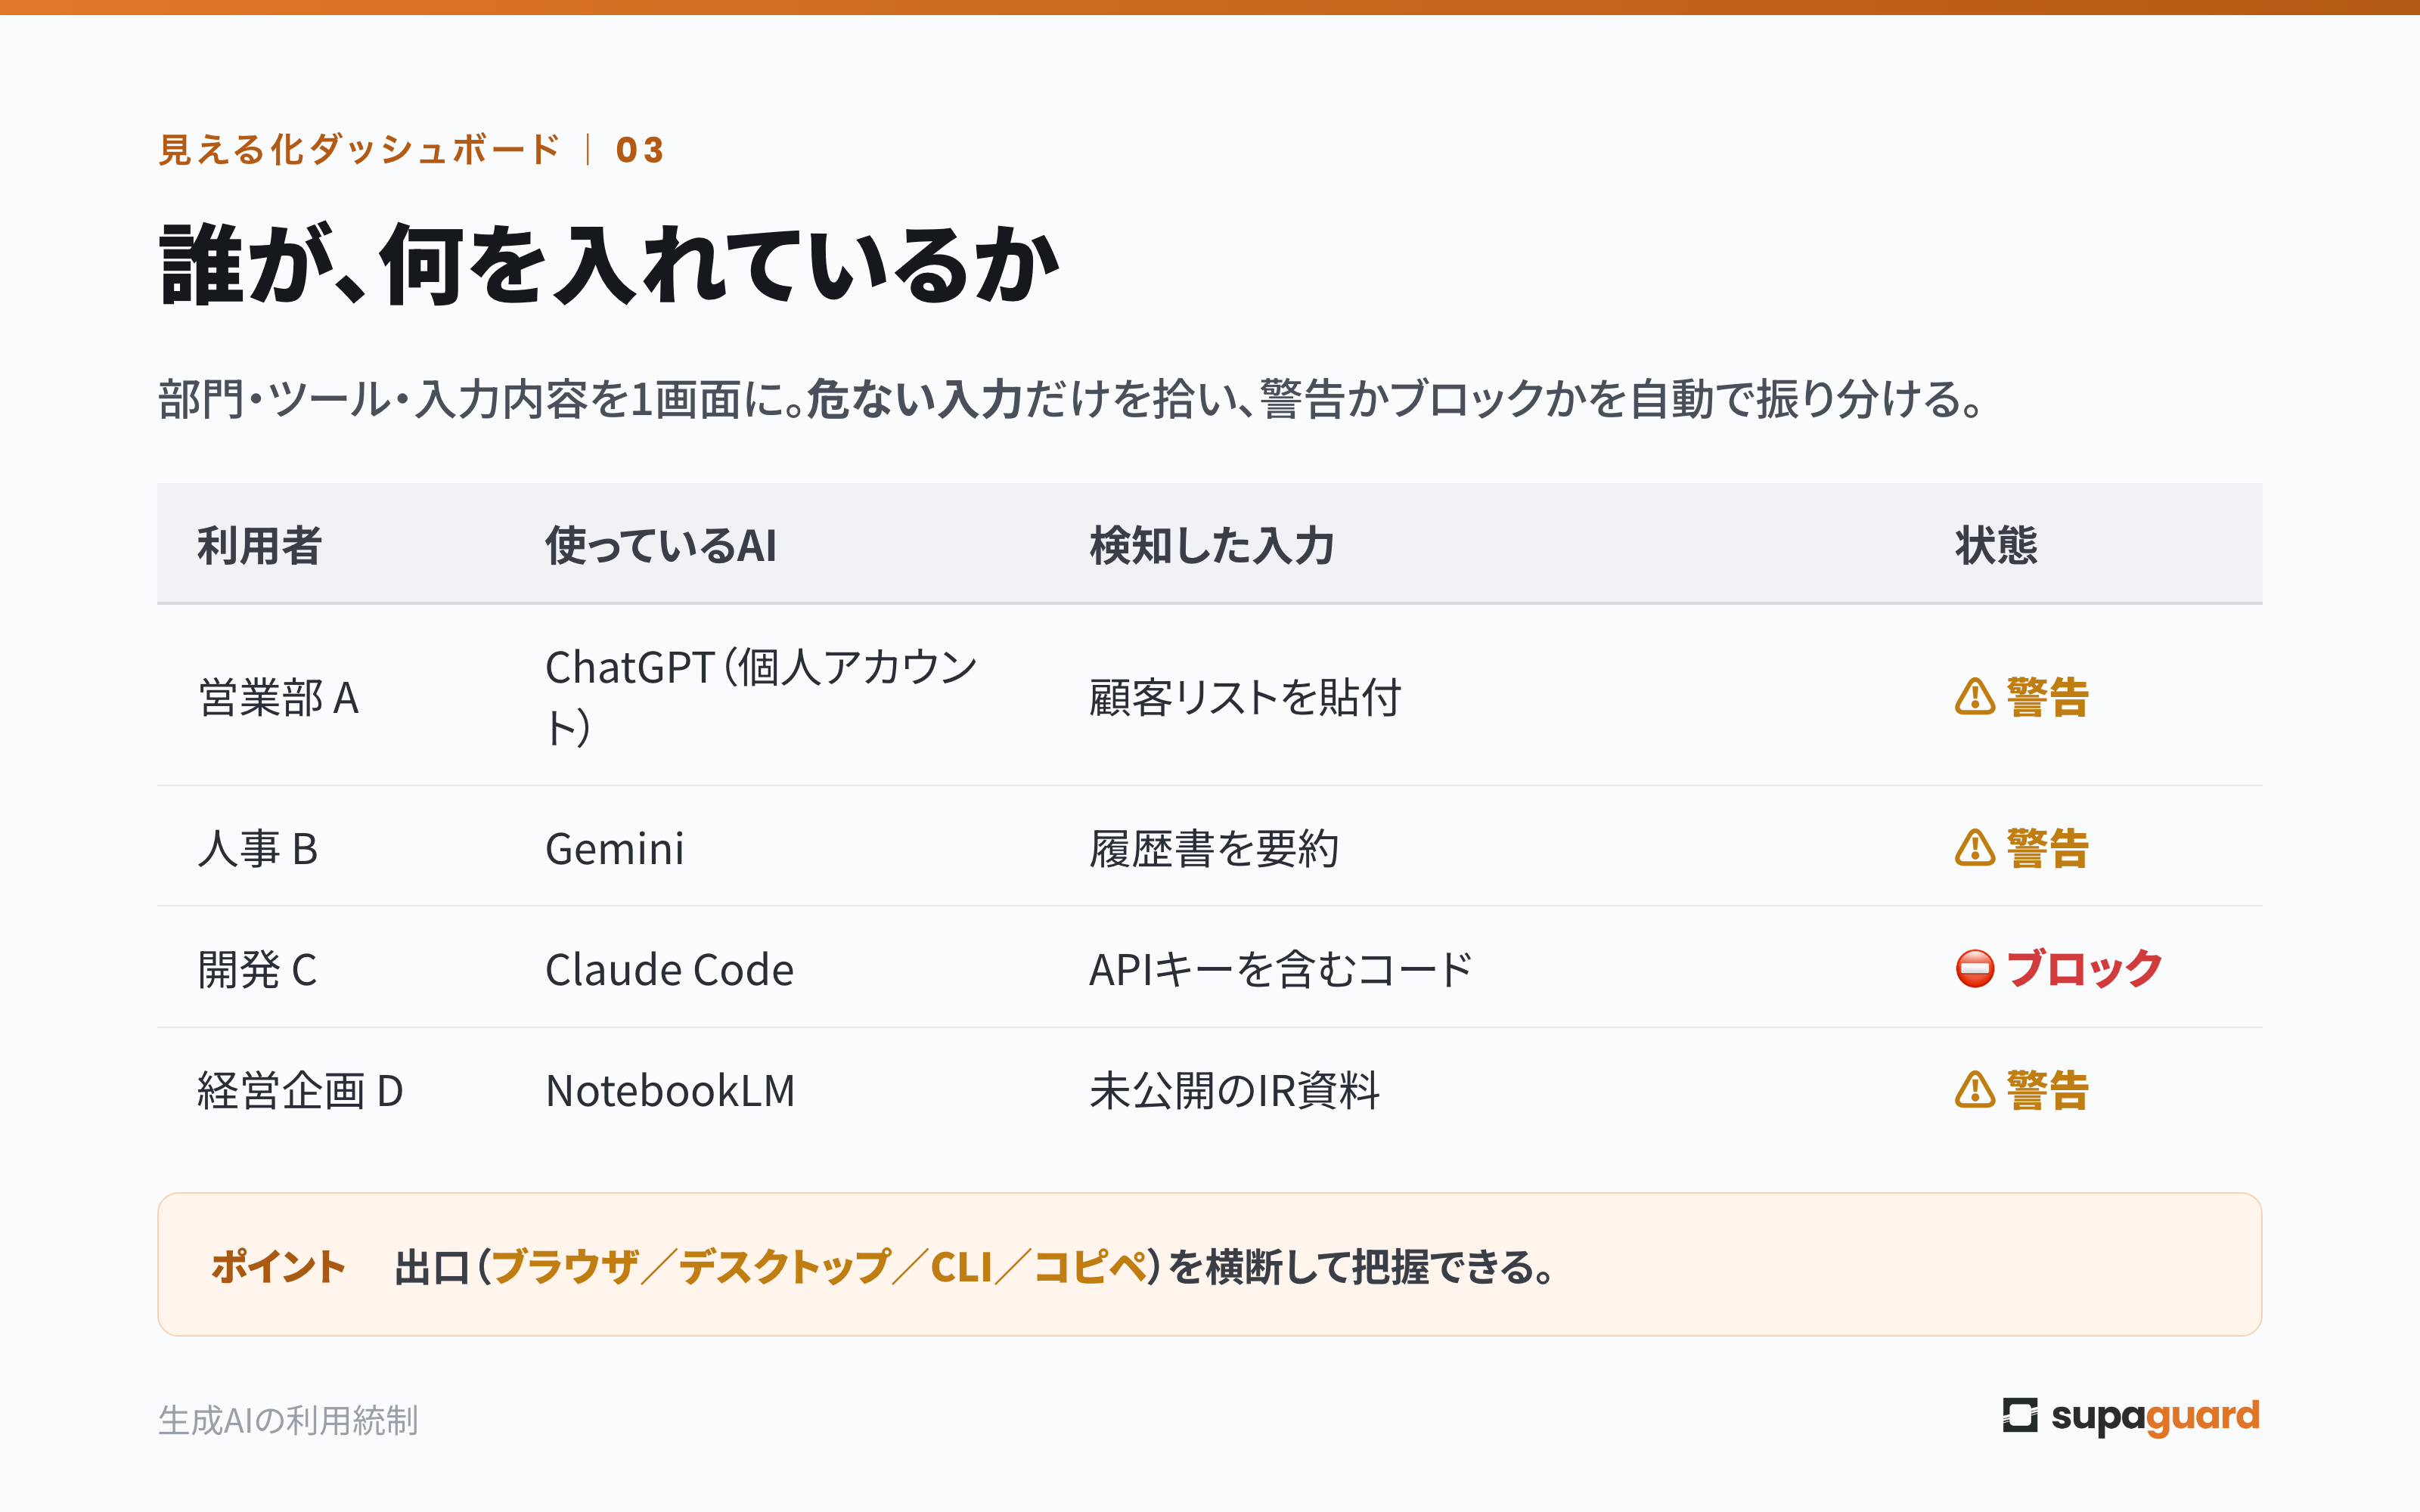Click the supaguard wordmark text
The height and width of the screenshot is (1512, 2420).
(x=2155, y=1416)
